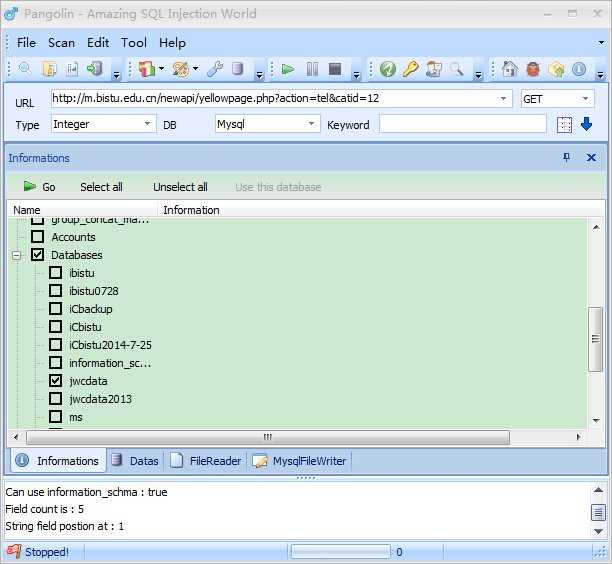Click the box with green arrow icon
612x564 pixels.
(x=556, y=69)
